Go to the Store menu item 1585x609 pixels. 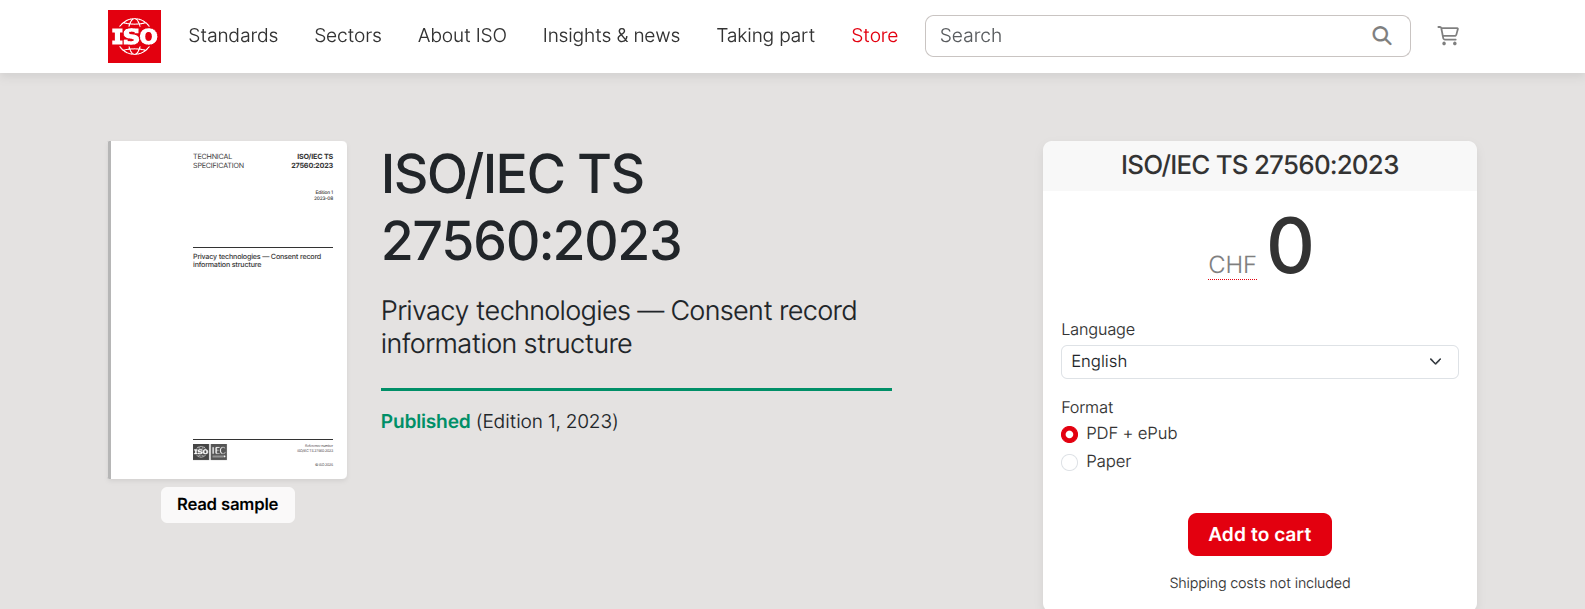point(875,36)
